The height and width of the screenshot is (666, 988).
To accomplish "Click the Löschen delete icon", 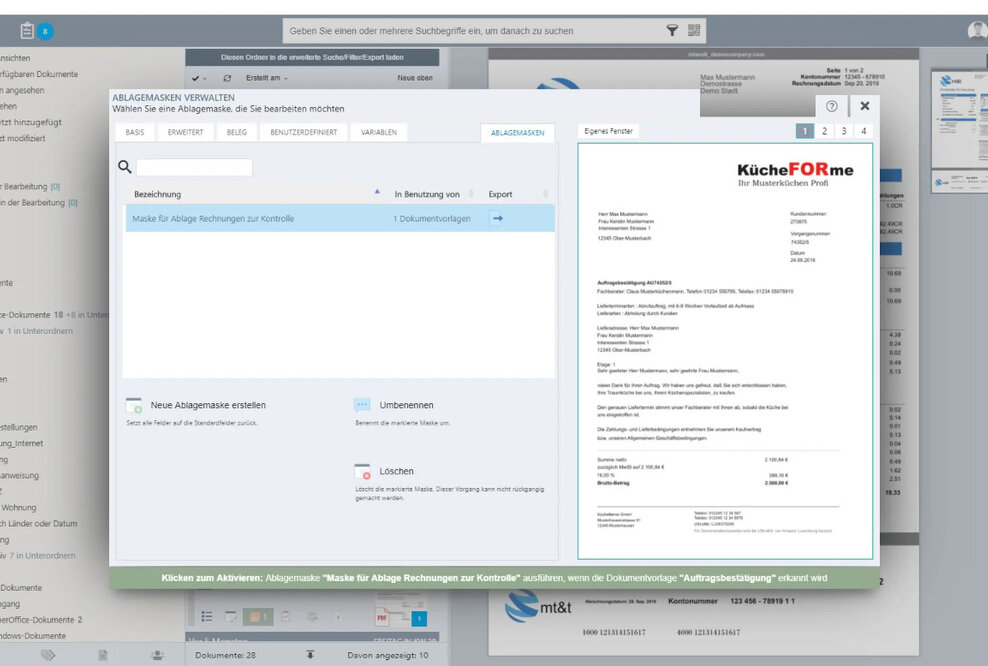I will coord(364,471).
